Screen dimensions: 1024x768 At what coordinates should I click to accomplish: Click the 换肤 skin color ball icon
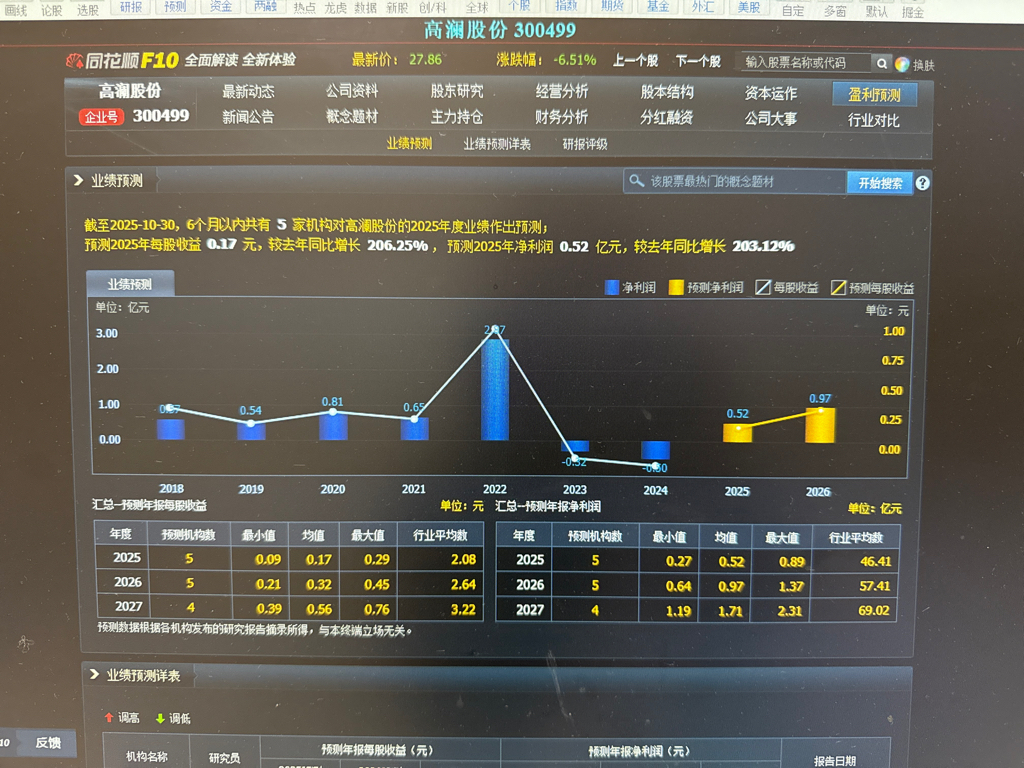tap(902, 64)
